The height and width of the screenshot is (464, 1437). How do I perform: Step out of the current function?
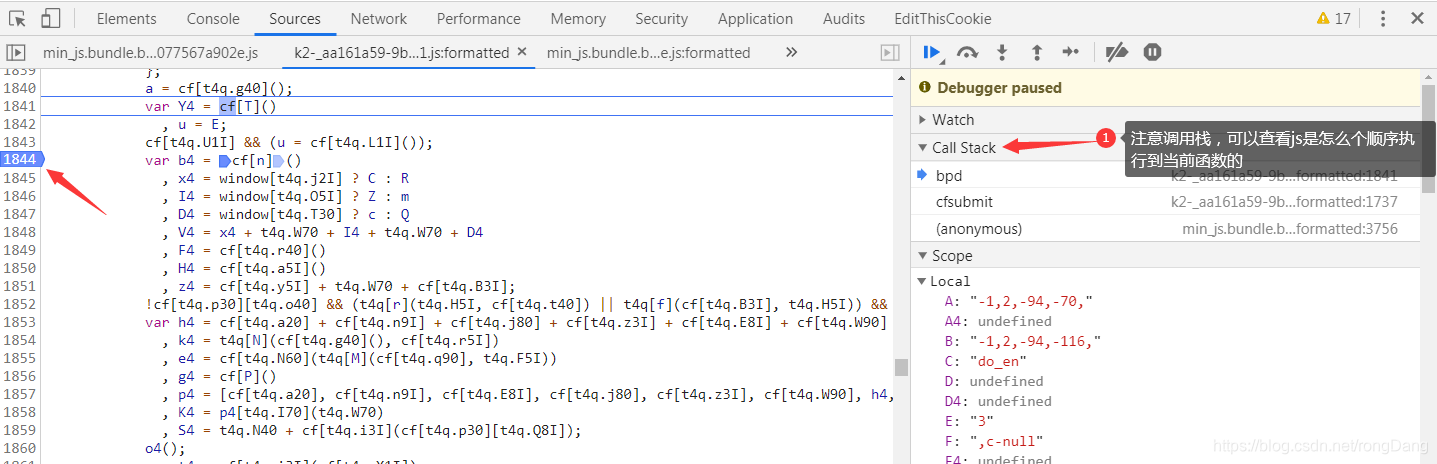[1036, 52]
